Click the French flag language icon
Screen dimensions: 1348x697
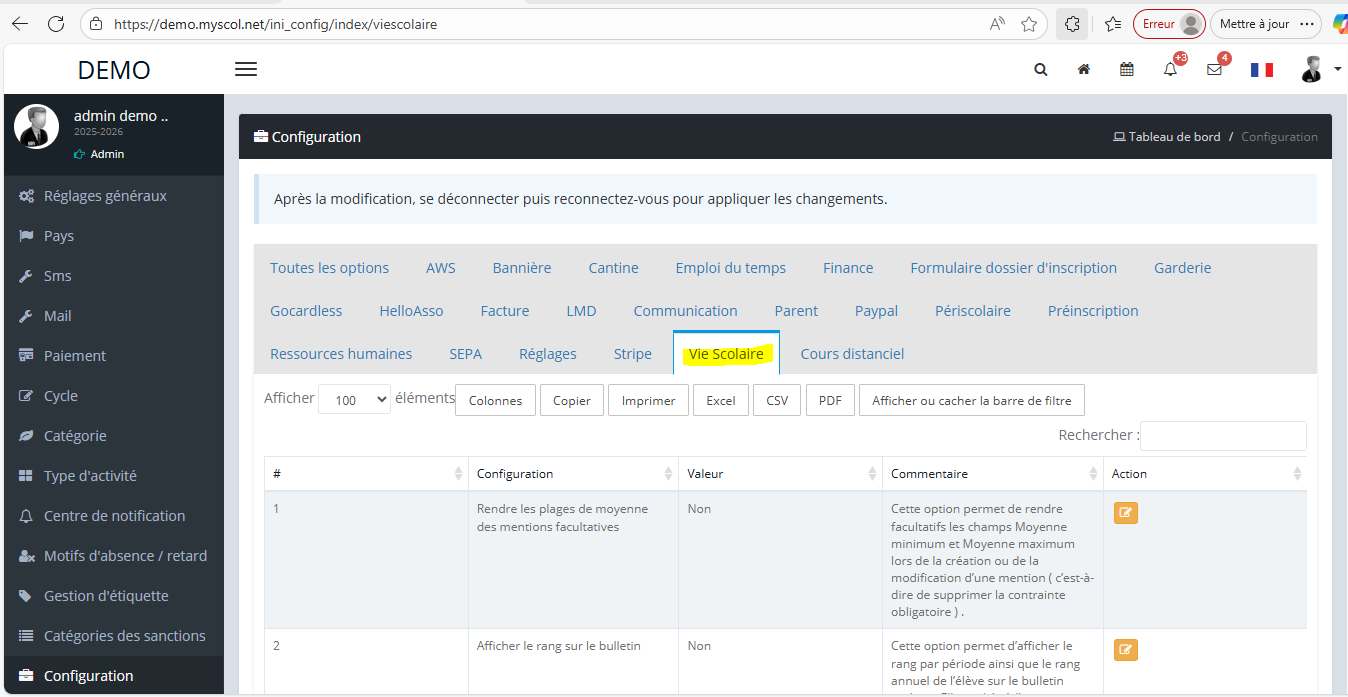tap(1262, 70)
